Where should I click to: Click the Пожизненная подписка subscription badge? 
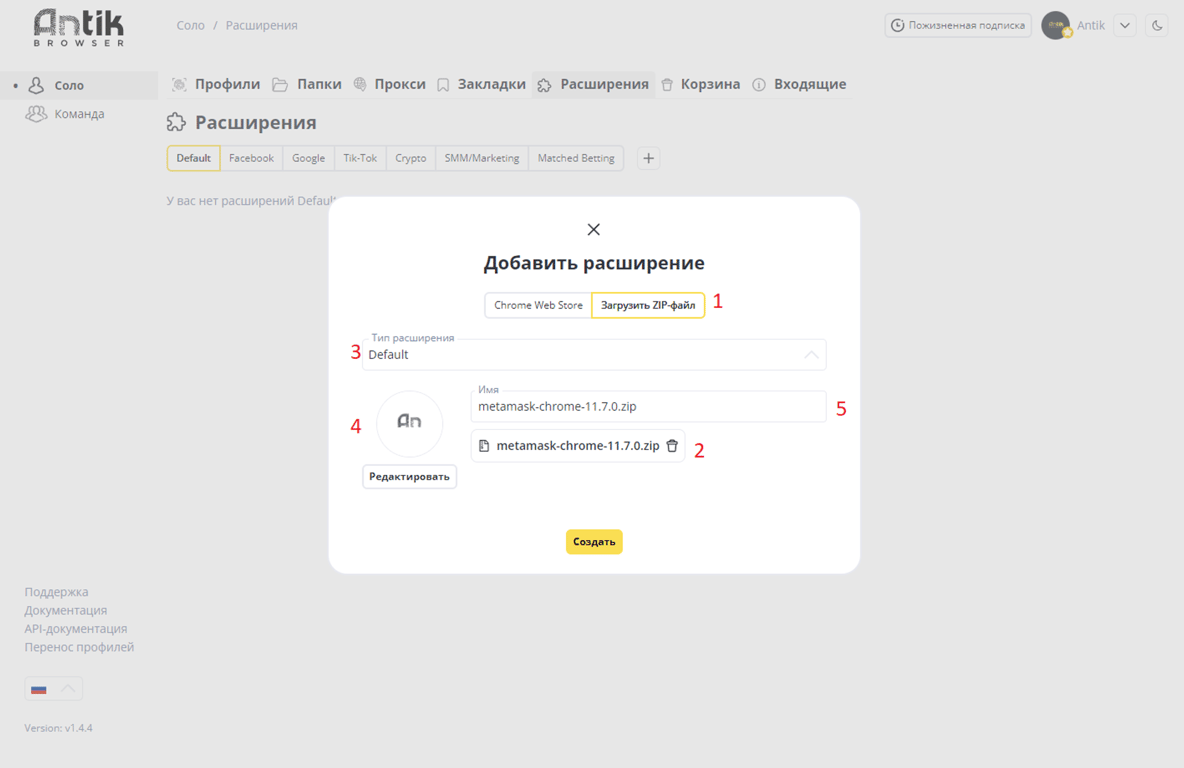958,26
